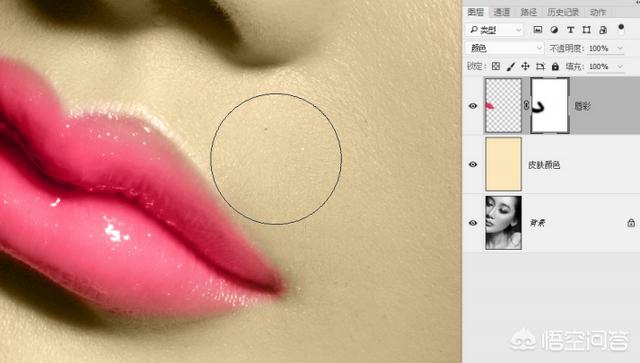Screen dimensions: 640x363
Task: Select the type layer filter icon
Action: tap(571, 30)
